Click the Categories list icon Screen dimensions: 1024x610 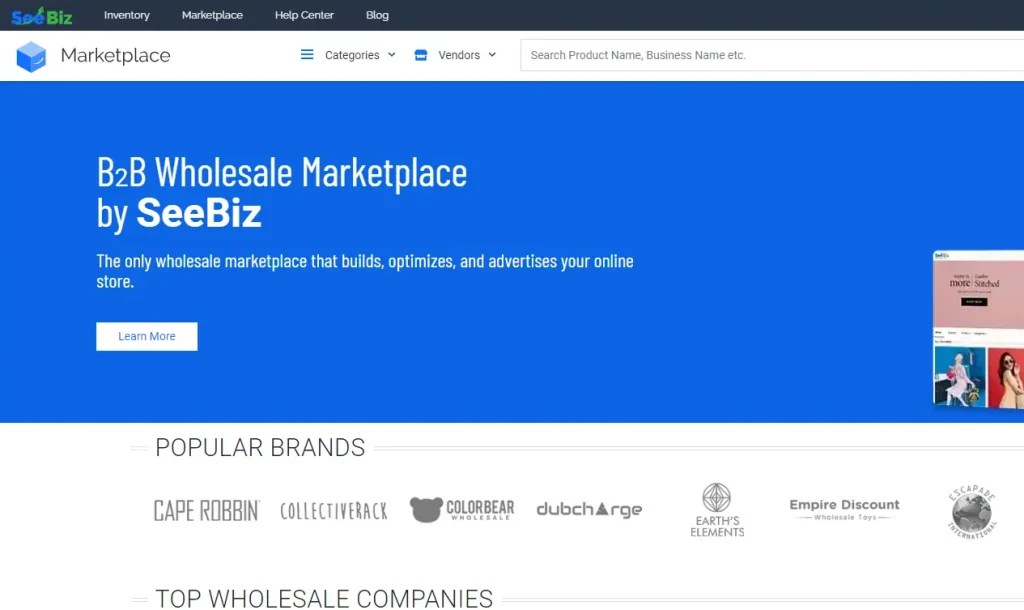coord(307,55)
